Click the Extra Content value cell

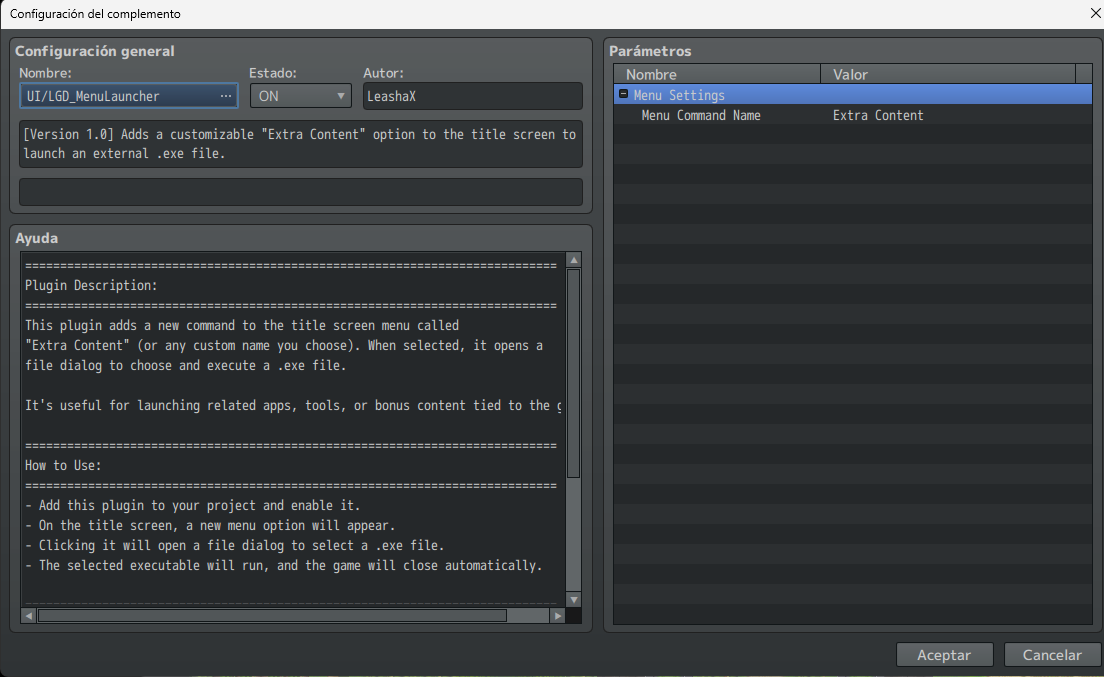pos(878,115)
